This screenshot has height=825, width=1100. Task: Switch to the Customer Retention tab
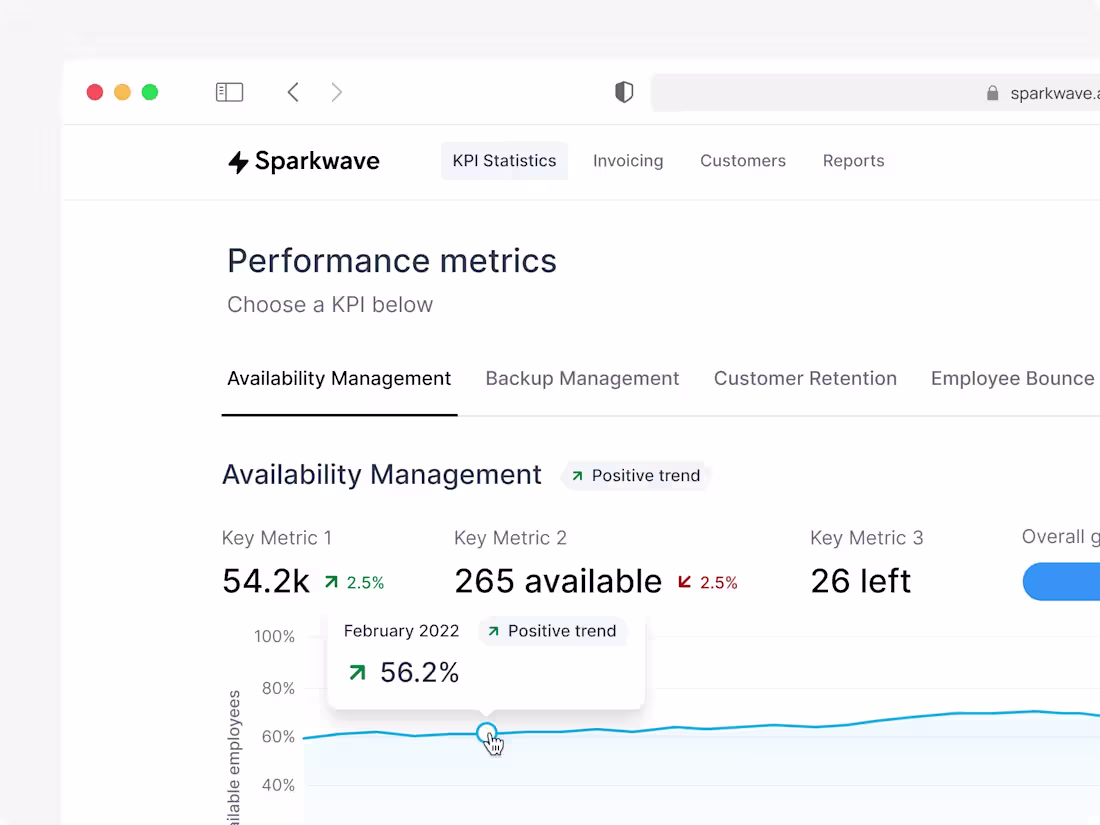click(805, 378)
